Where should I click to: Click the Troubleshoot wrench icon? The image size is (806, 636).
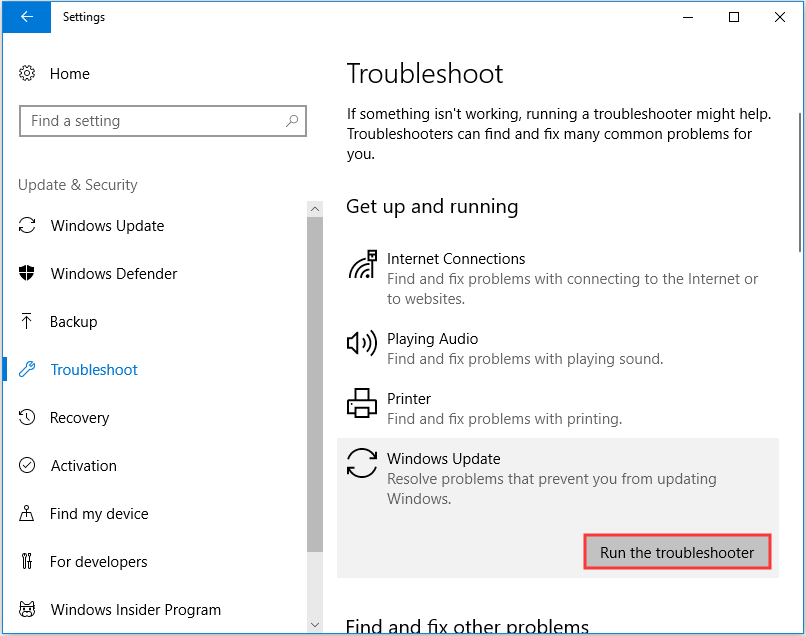pos(29,369)
